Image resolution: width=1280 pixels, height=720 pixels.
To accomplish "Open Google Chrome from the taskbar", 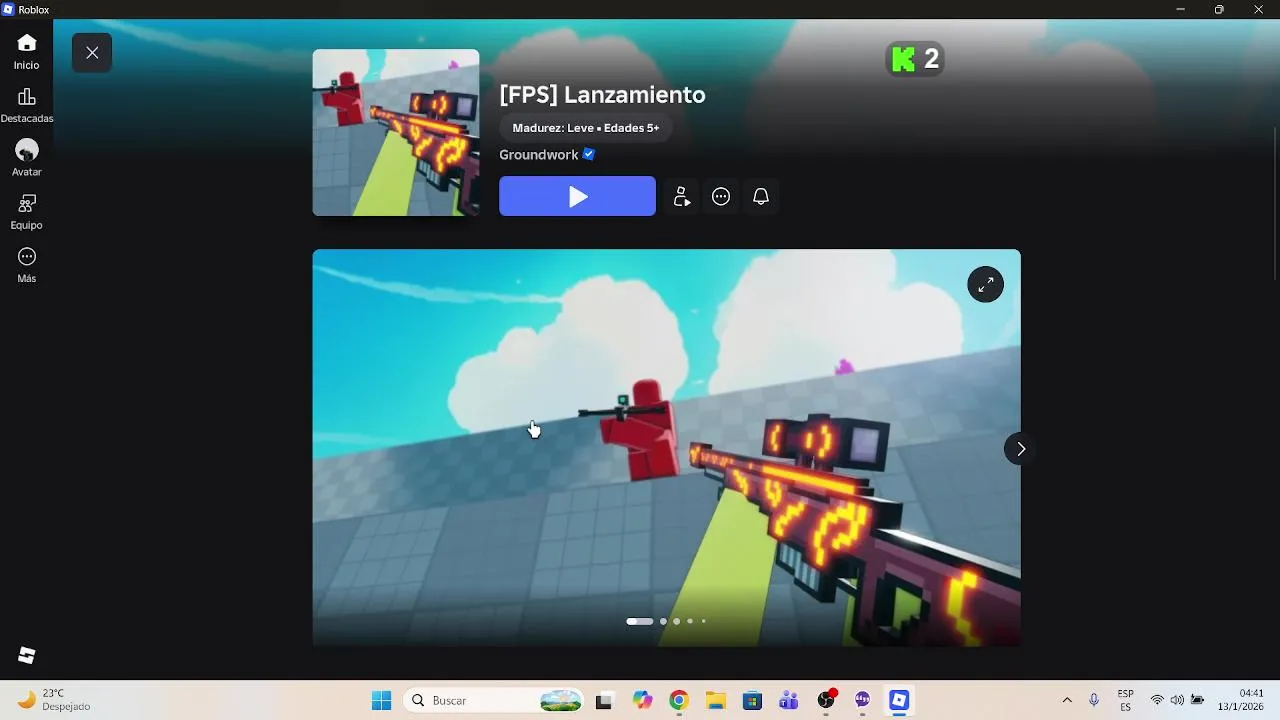I will pos(679,701).
